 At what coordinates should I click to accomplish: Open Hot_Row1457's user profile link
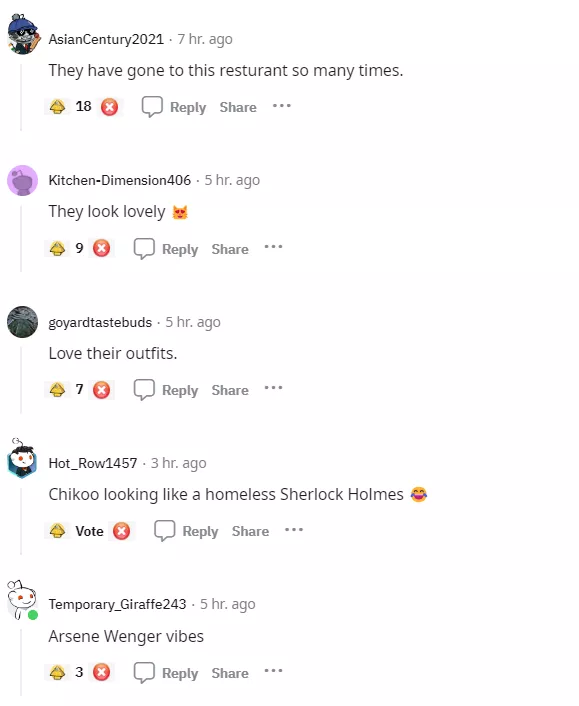93,463
